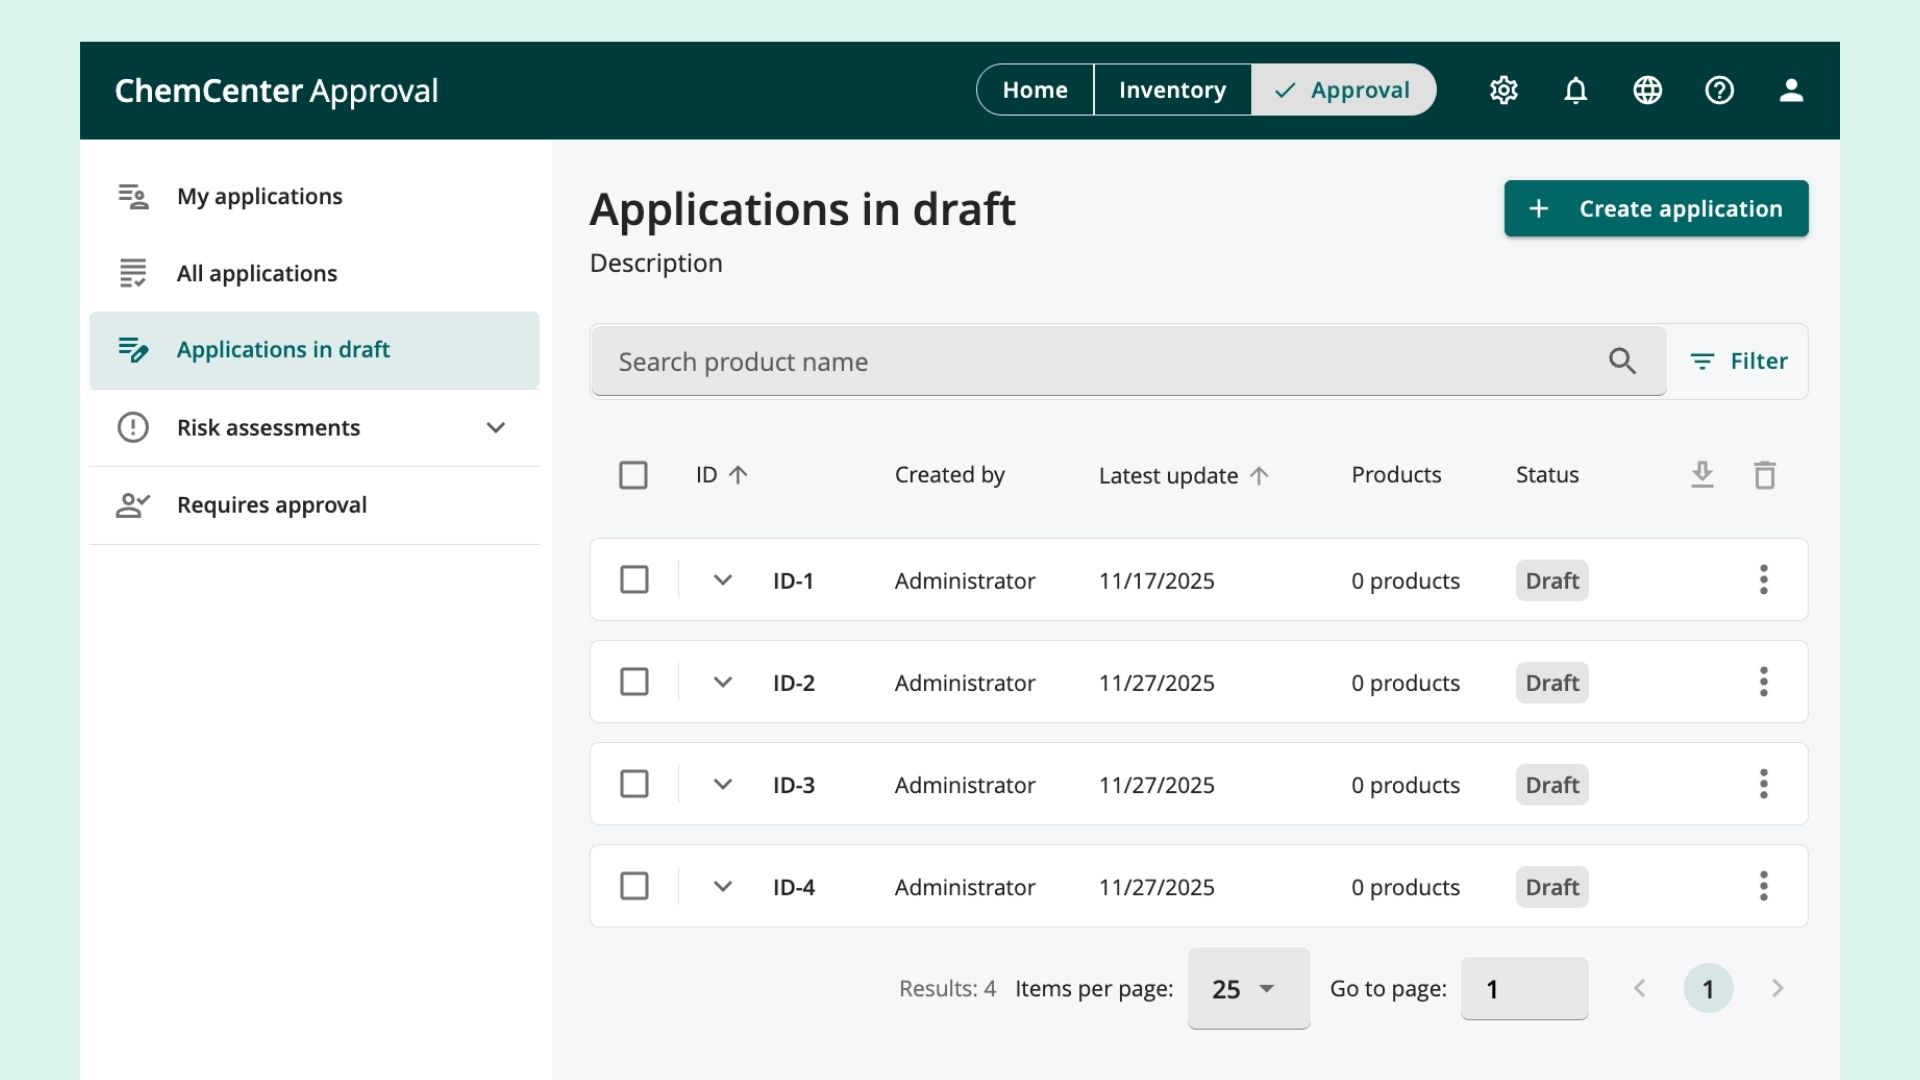Open the Filter button
Screen dimensions: 1920x1080
coord(1738,361)
